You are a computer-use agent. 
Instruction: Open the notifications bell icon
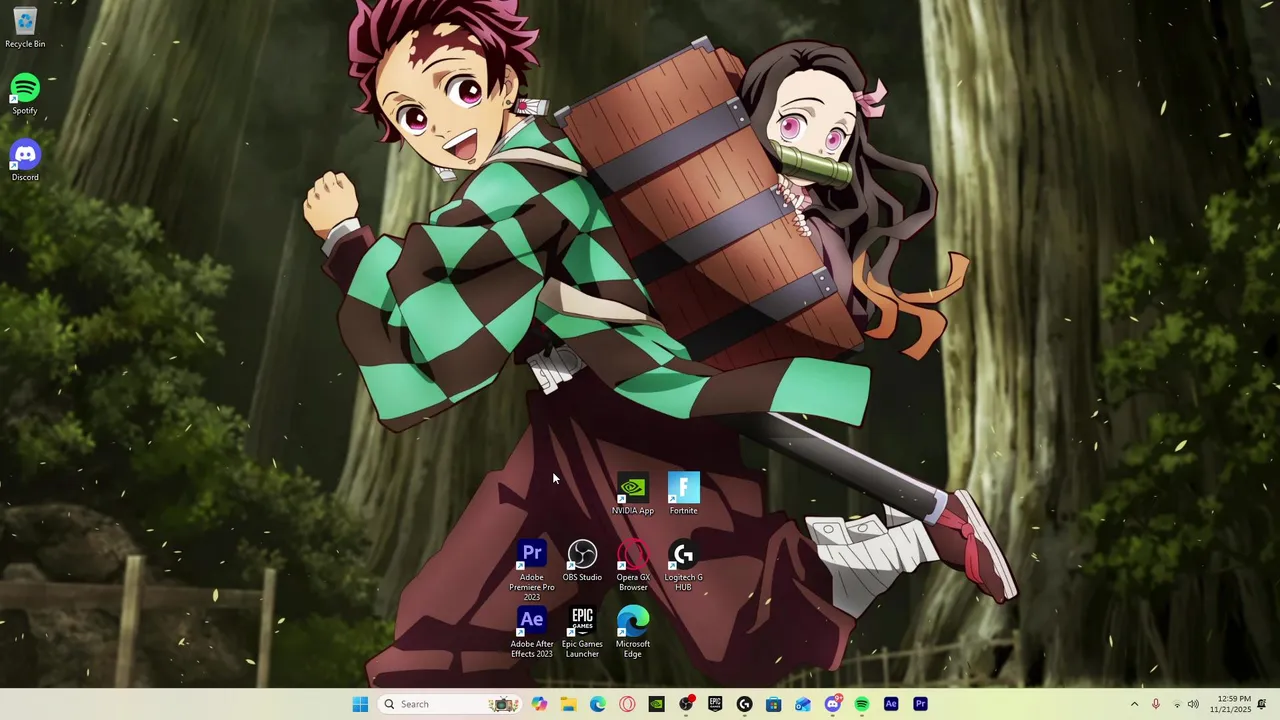[x=1262, y=704]
